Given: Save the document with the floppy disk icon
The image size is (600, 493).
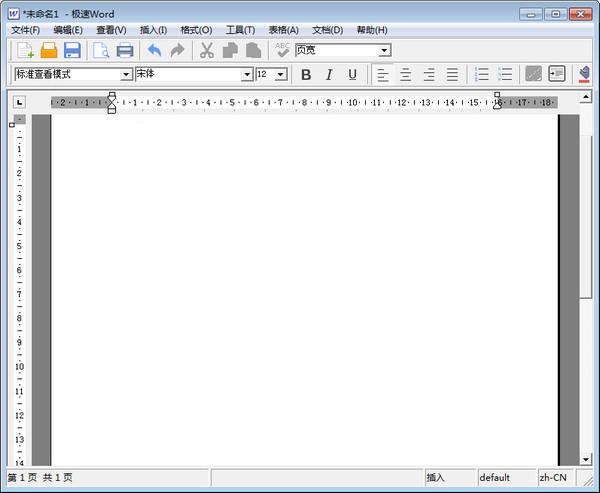Looking at the screenshot, I should click(x=72, y=50).
